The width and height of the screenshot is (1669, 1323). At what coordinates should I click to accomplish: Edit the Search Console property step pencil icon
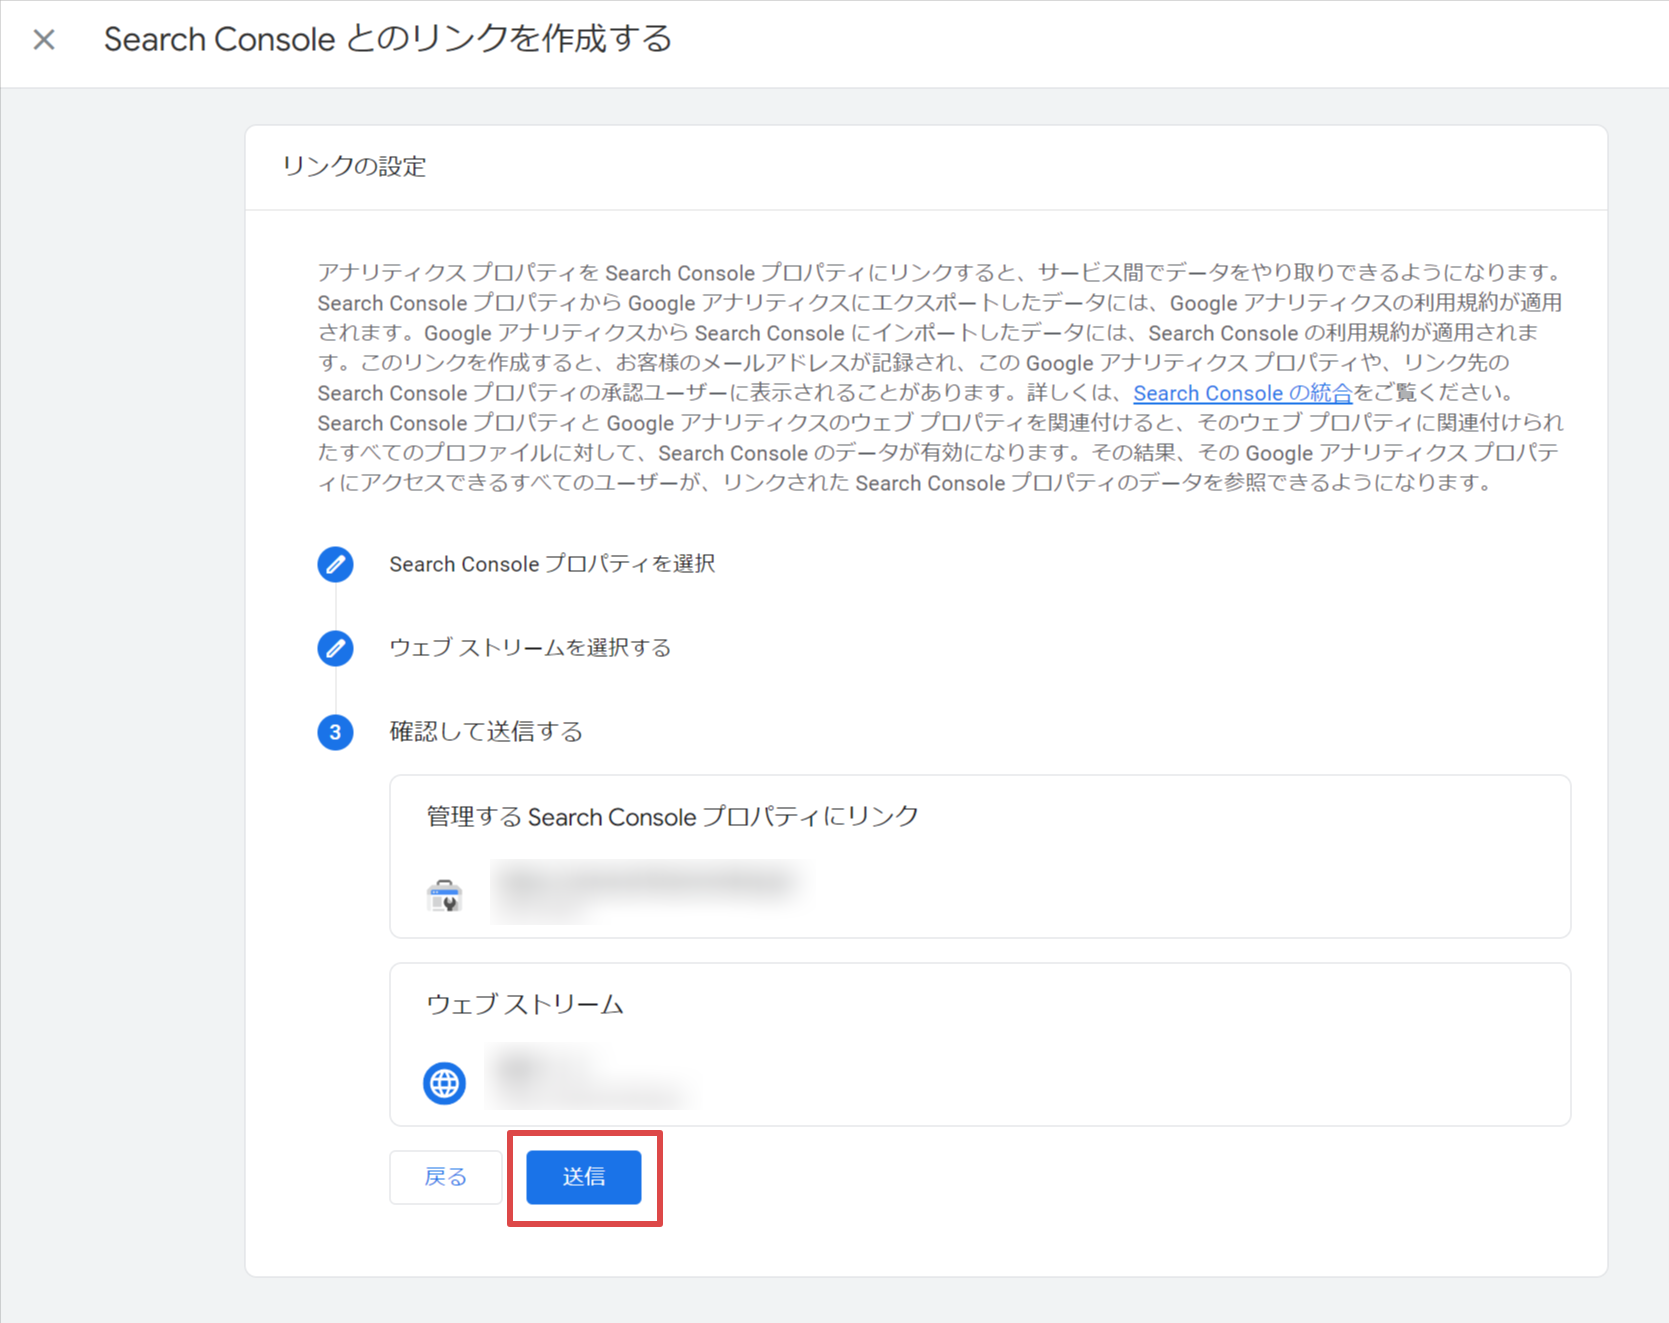click(335, 565)
